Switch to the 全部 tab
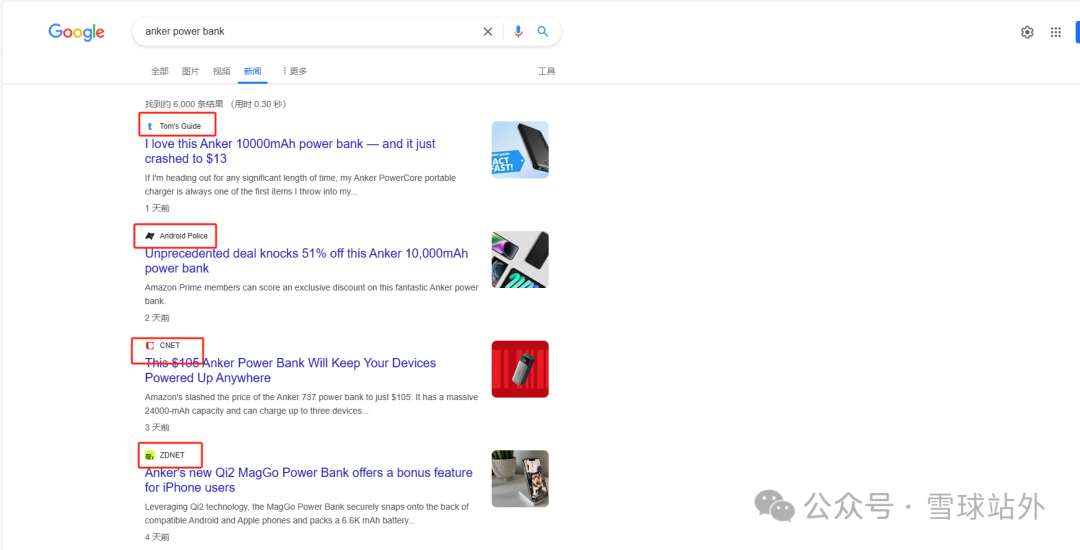The height and width of the screenshot is (550, 1080). 160,71
